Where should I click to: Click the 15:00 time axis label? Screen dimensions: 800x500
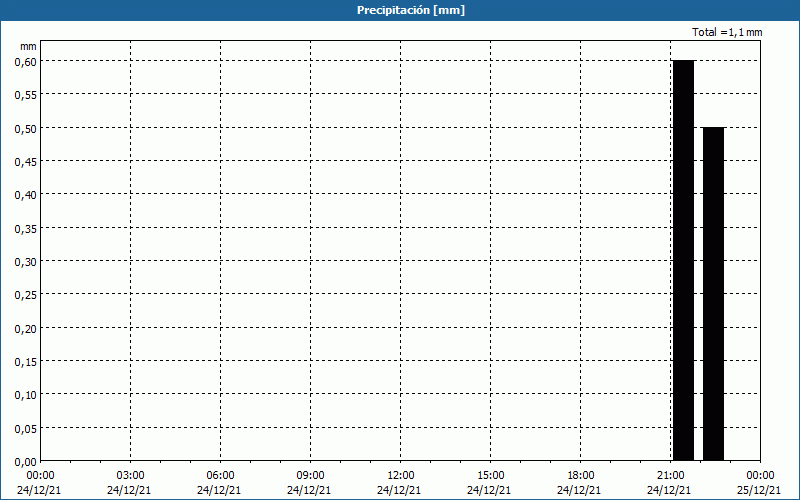click(x=490, y=476)
